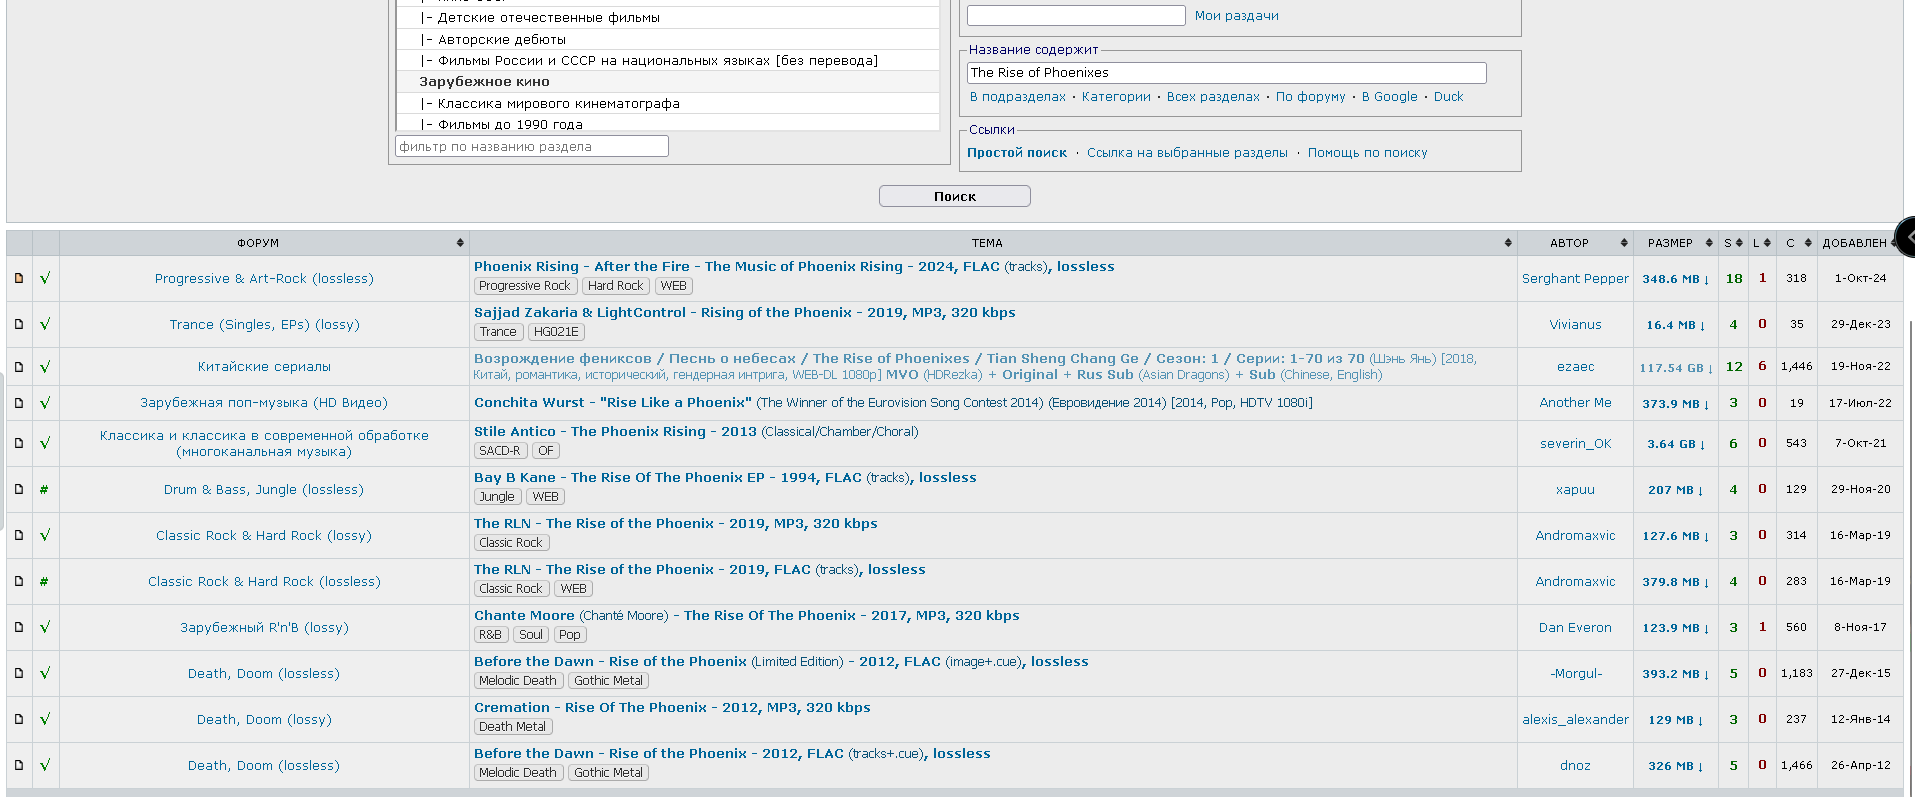
Task: Open the Мои раздачи link
Action: (1236, 16)
